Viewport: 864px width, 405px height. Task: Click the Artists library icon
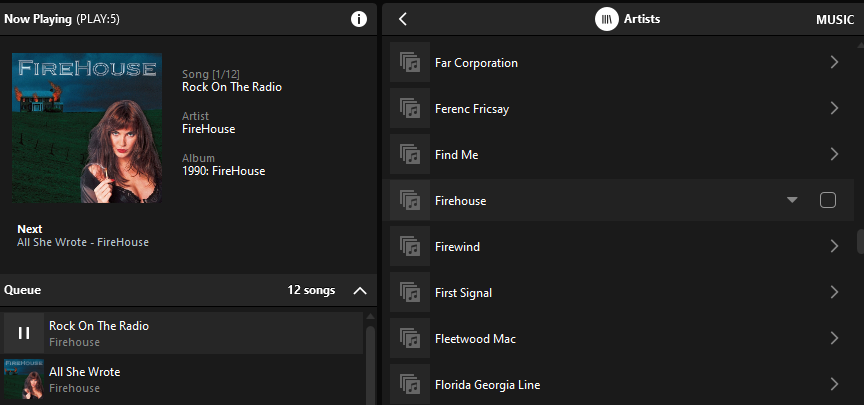[x=606, y=19]
